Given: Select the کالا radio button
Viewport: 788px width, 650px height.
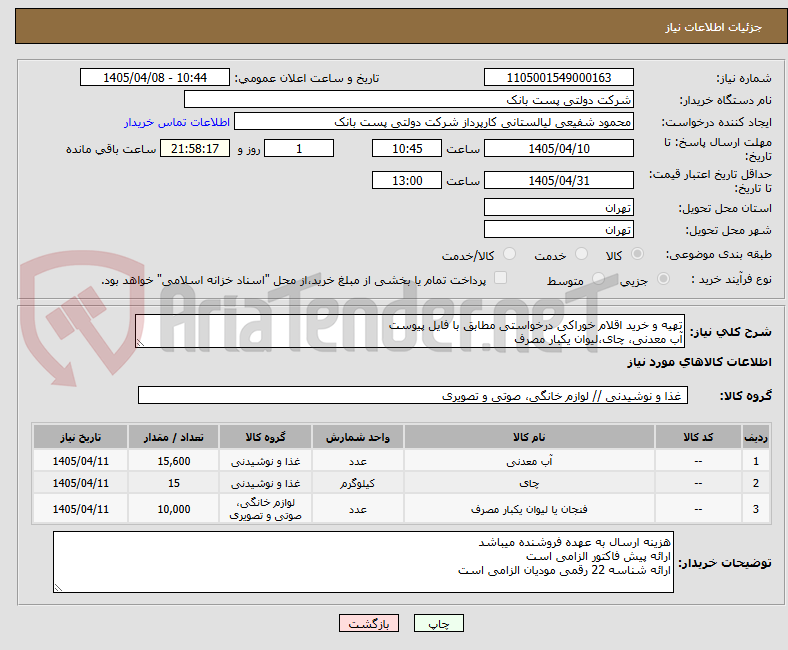Looking at the screenshot, I should 637,254.
